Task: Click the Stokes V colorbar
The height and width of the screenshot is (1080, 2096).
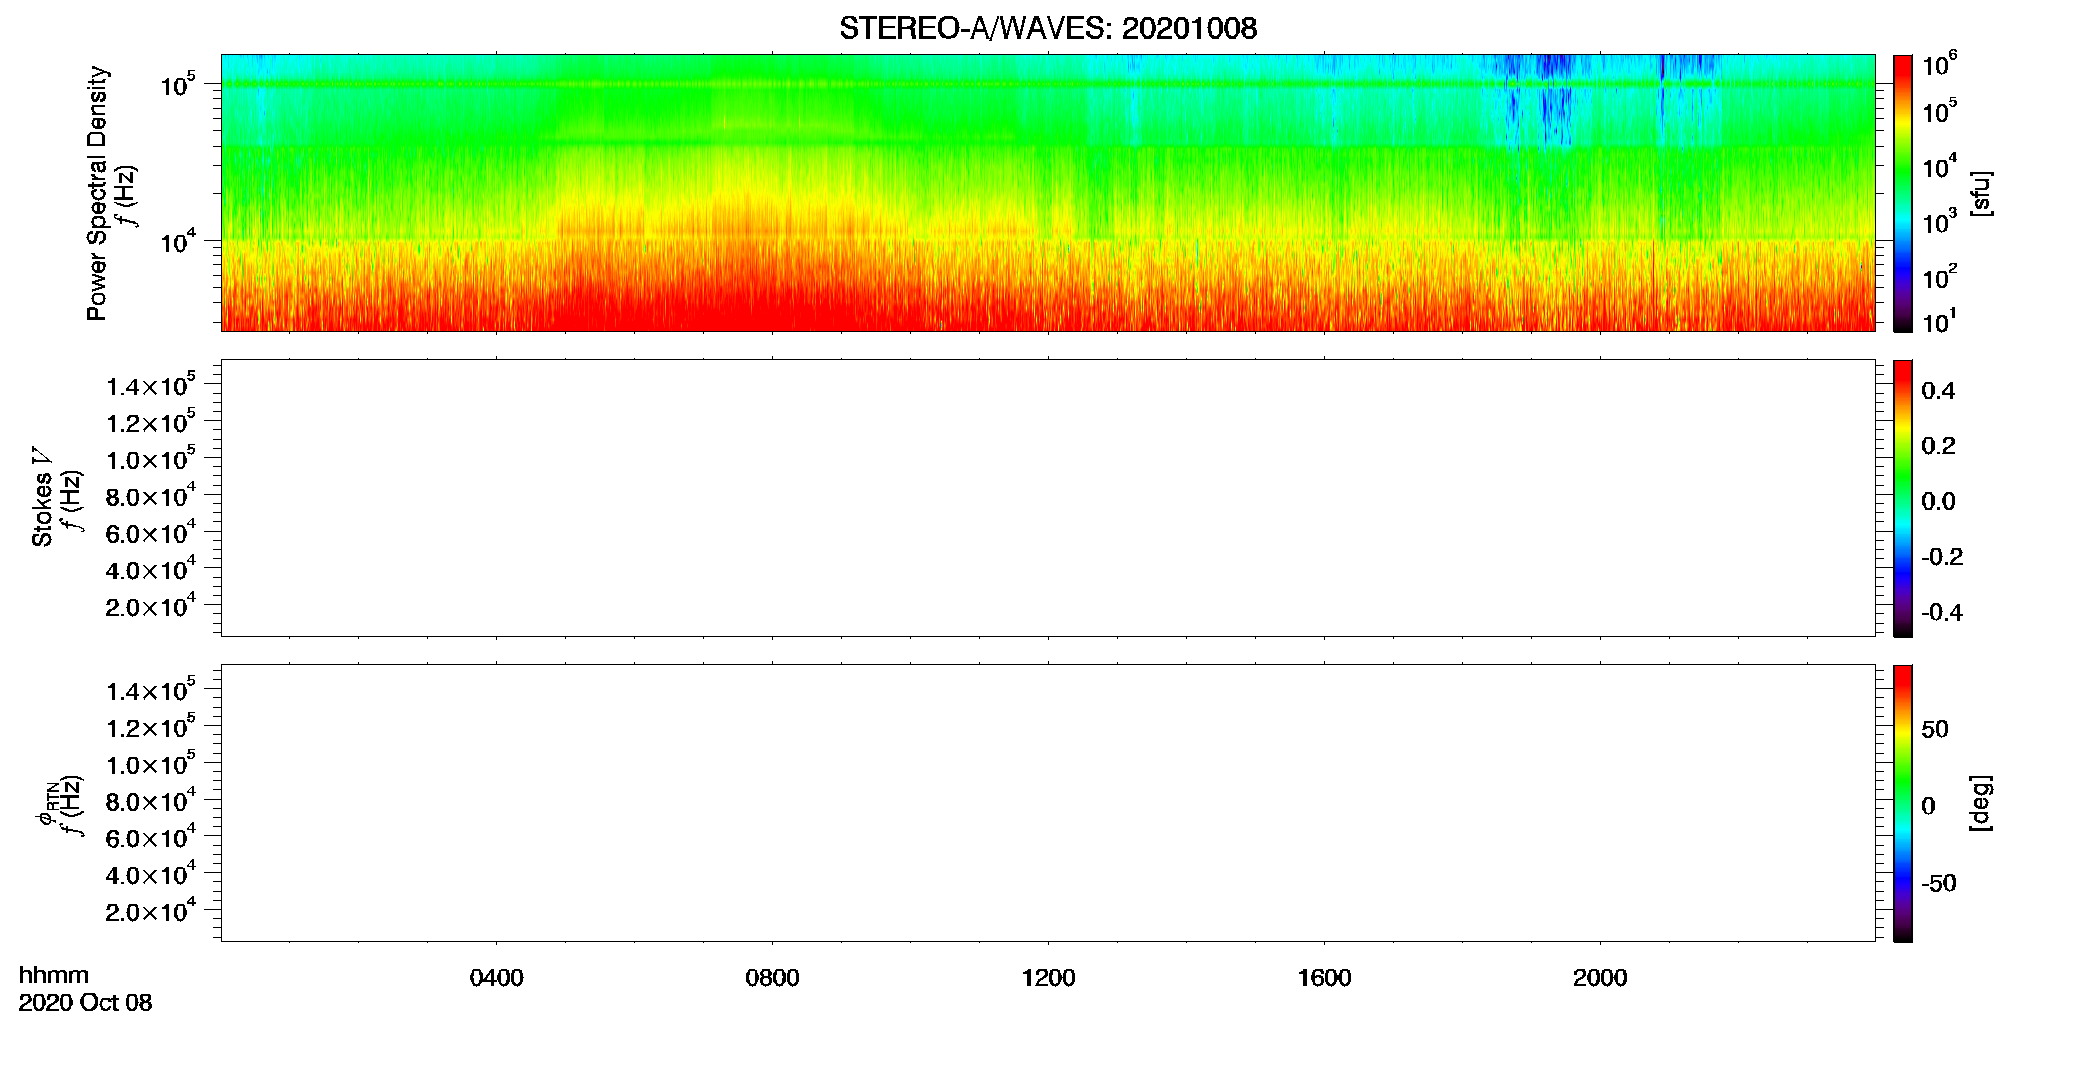Action: tap(1903, 498)
